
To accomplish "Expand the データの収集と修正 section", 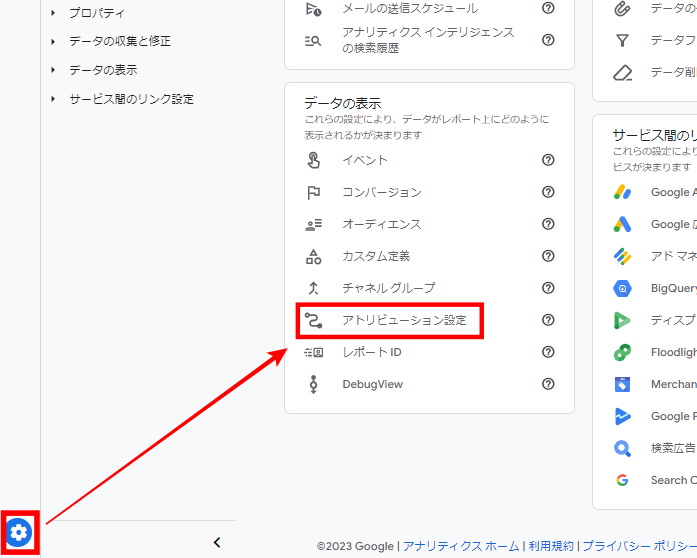I will [x=53, y=42].
